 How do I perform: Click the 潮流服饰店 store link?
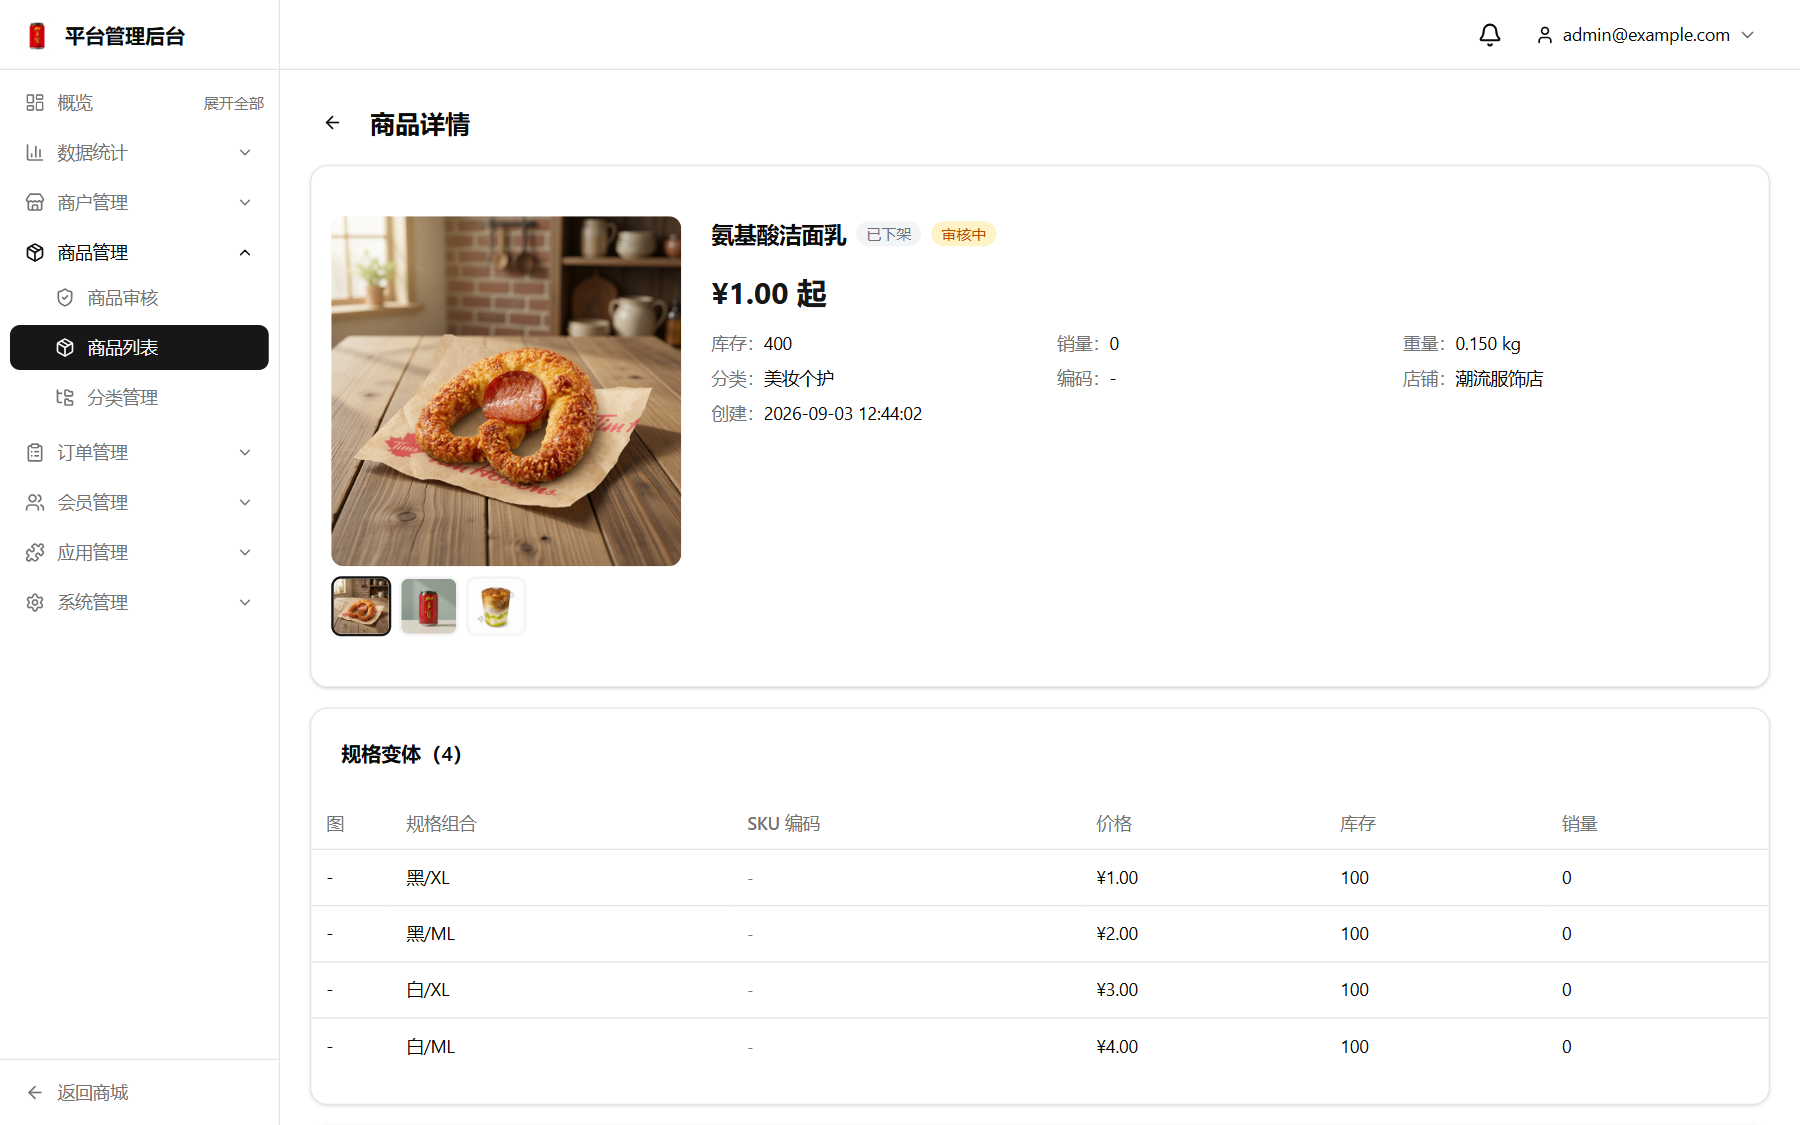pos(1499,379)
